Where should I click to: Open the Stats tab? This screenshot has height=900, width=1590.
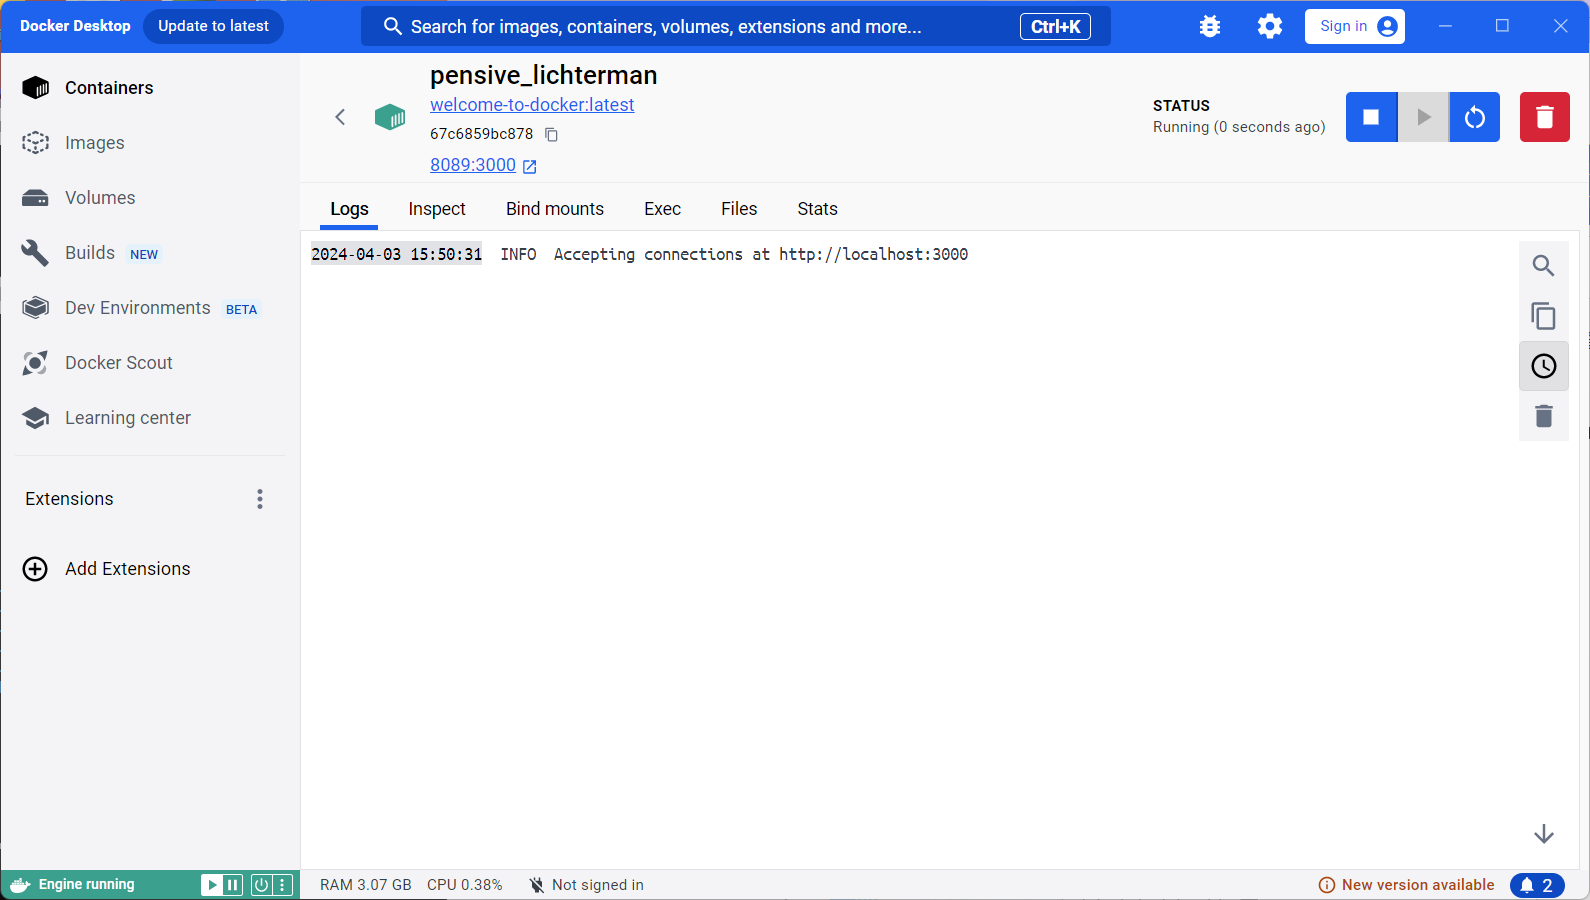pos(817,209)
